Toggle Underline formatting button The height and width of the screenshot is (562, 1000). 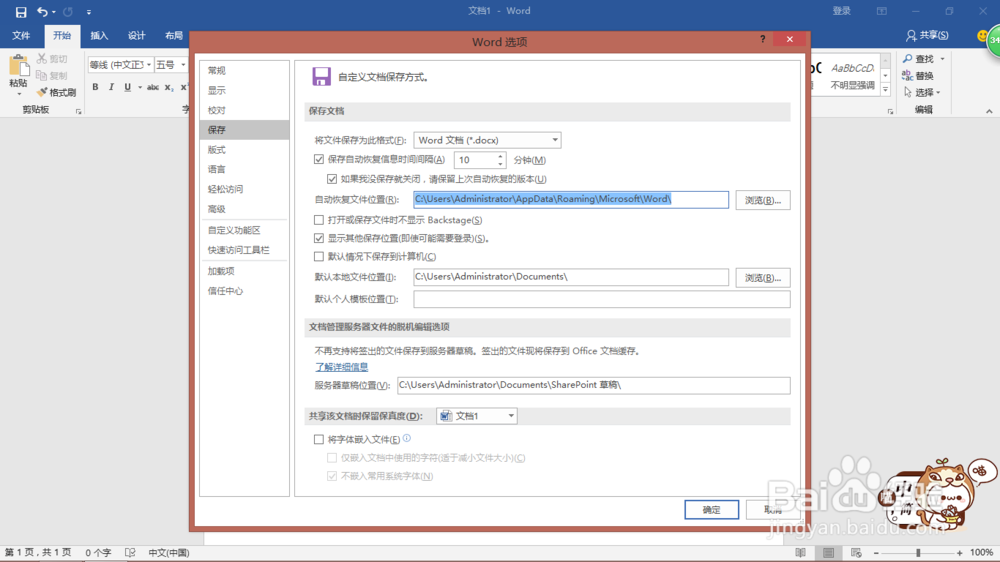click(x=128, y=87)
